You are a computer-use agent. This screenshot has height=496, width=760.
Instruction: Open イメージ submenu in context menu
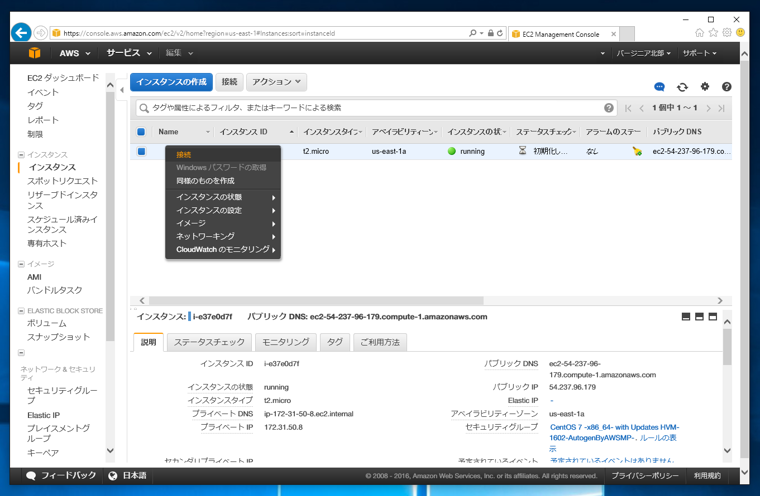coord(223,224)
